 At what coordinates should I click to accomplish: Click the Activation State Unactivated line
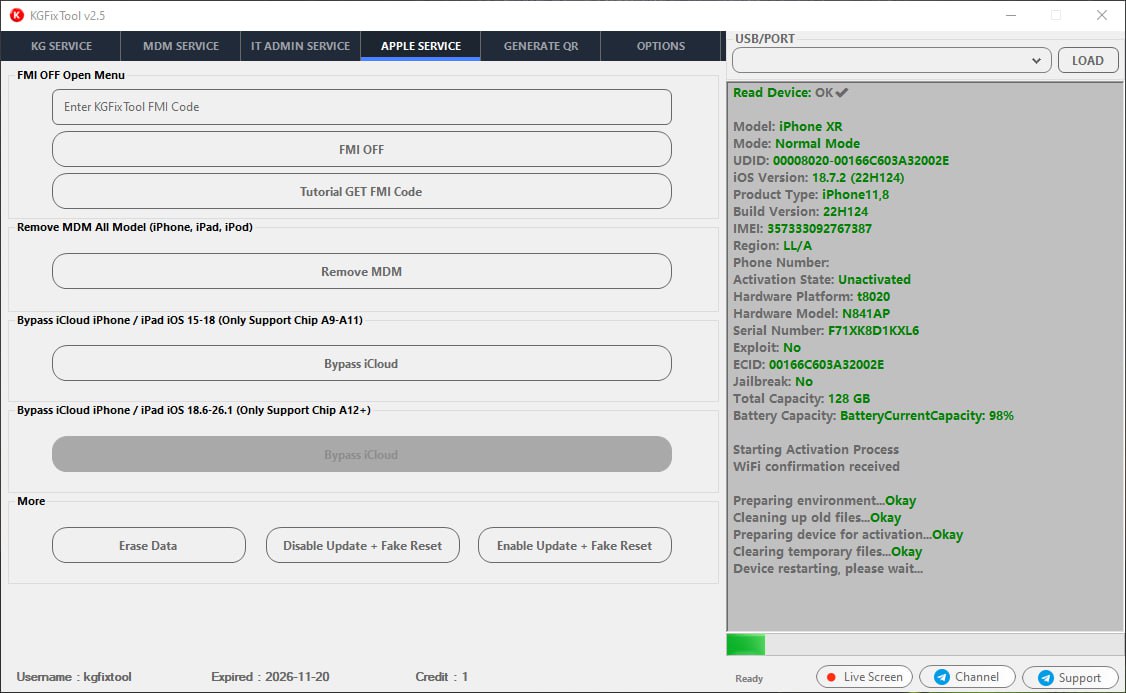pyautogui.click(x=822, y=279)
